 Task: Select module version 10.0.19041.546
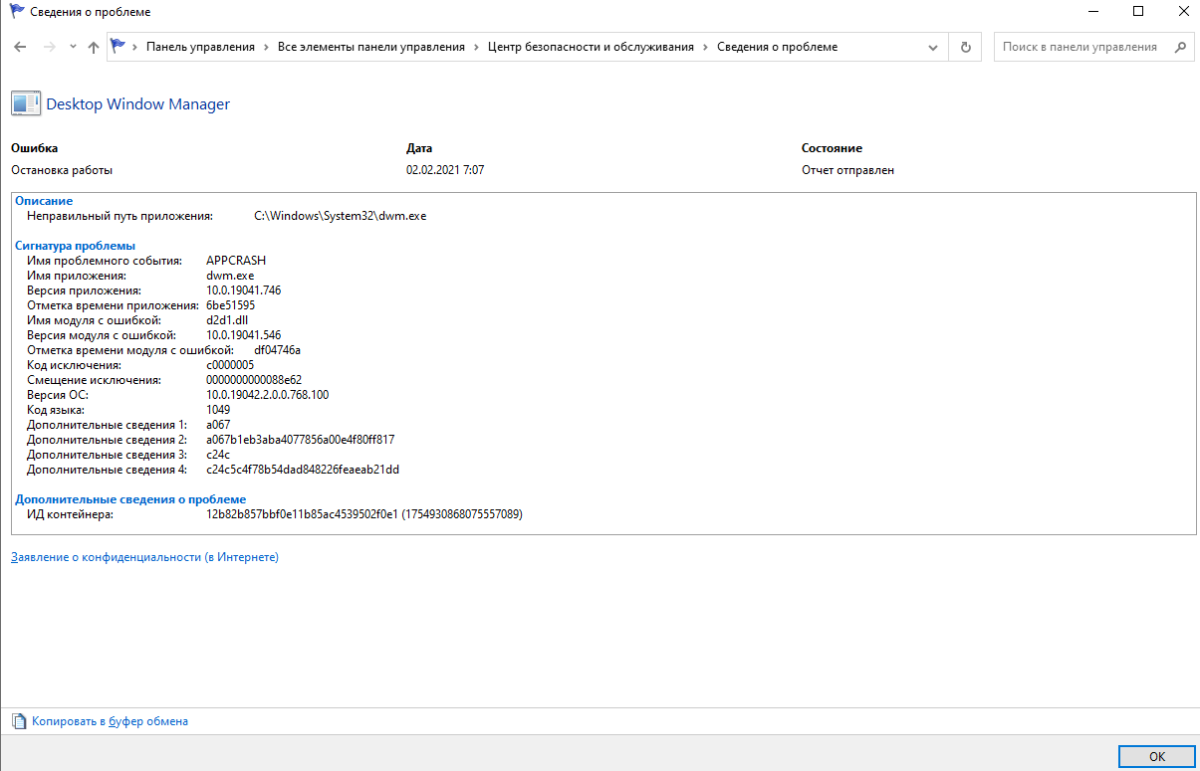point(244,335)
